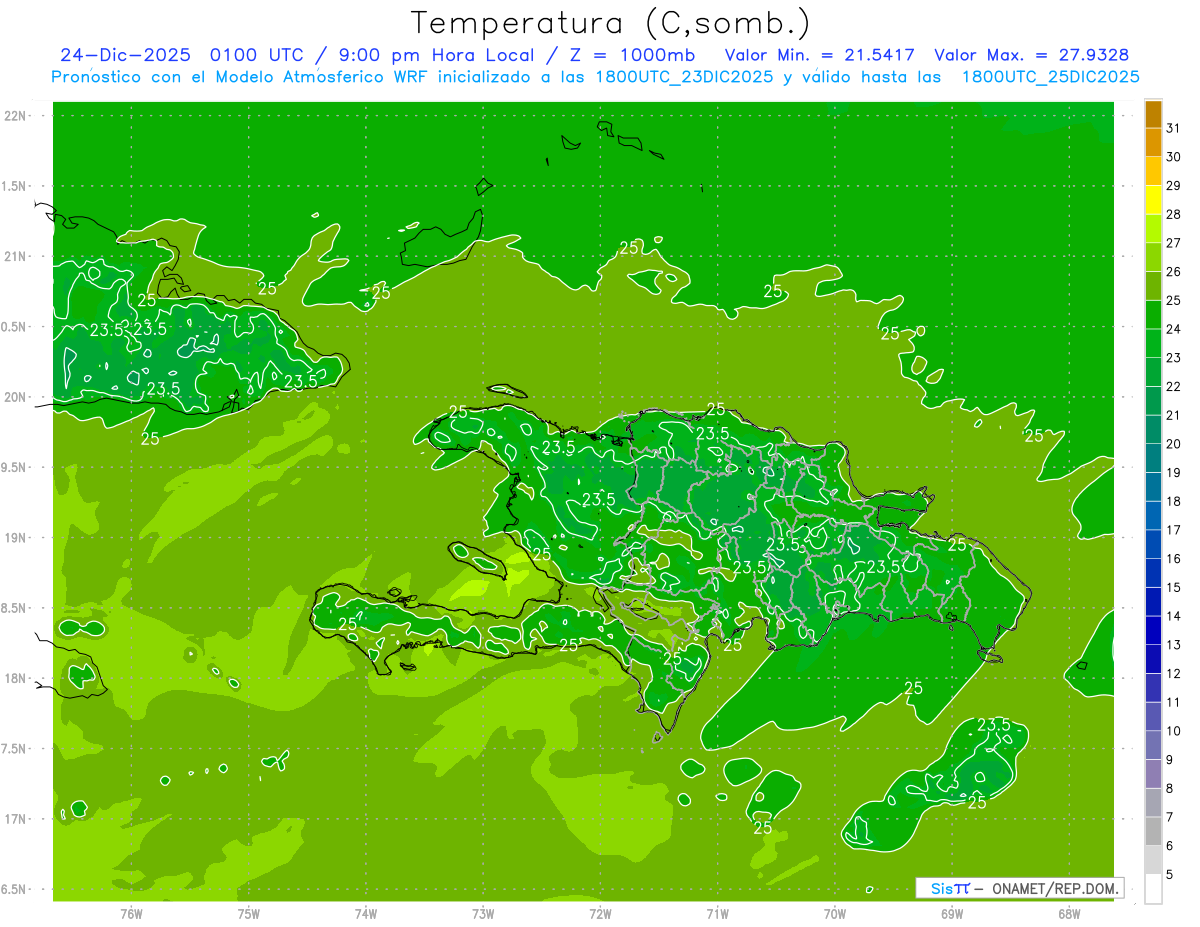Click the 76W longitude axis label
The height and width of the screenshot is (927, 1200).
click(131, 913)
